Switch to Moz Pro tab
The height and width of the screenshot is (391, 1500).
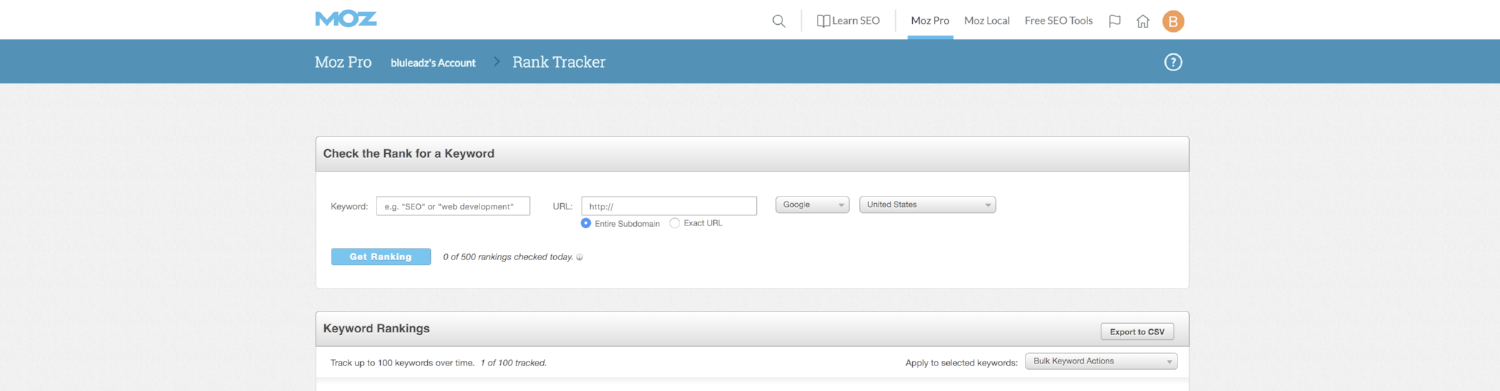[x=930, y=20]
